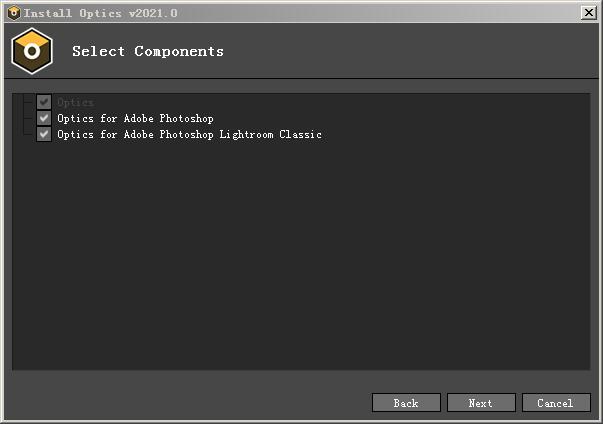Go back with the Back button
This screenshot has width=603, height=424.
click(x=406, y=403)
